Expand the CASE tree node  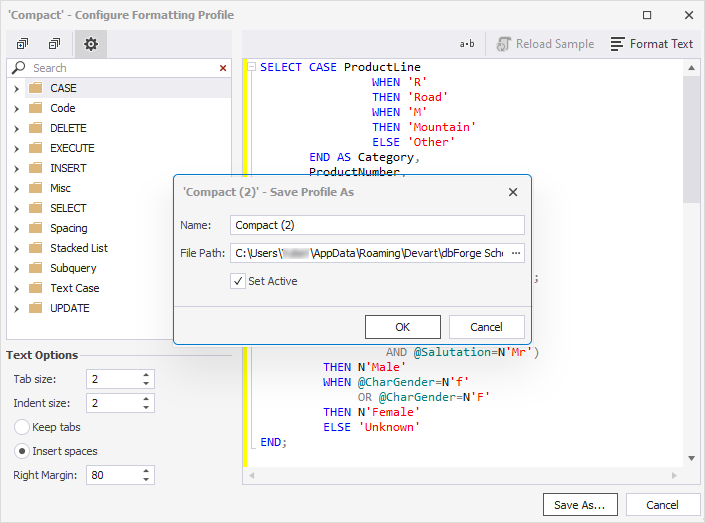17,89
